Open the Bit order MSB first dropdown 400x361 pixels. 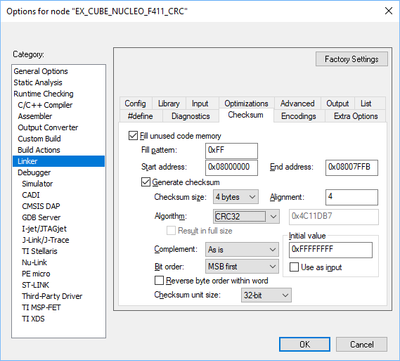(242, 267)
